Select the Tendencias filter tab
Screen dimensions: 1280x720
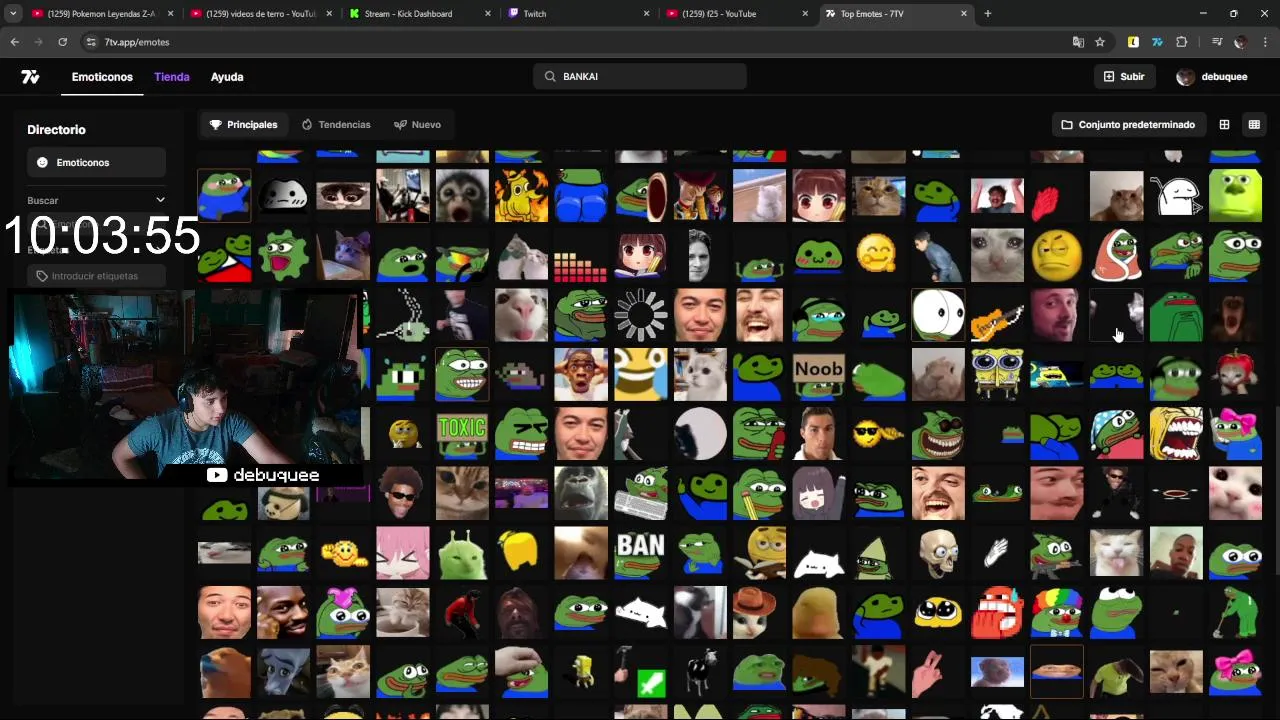tap(336, 125)
